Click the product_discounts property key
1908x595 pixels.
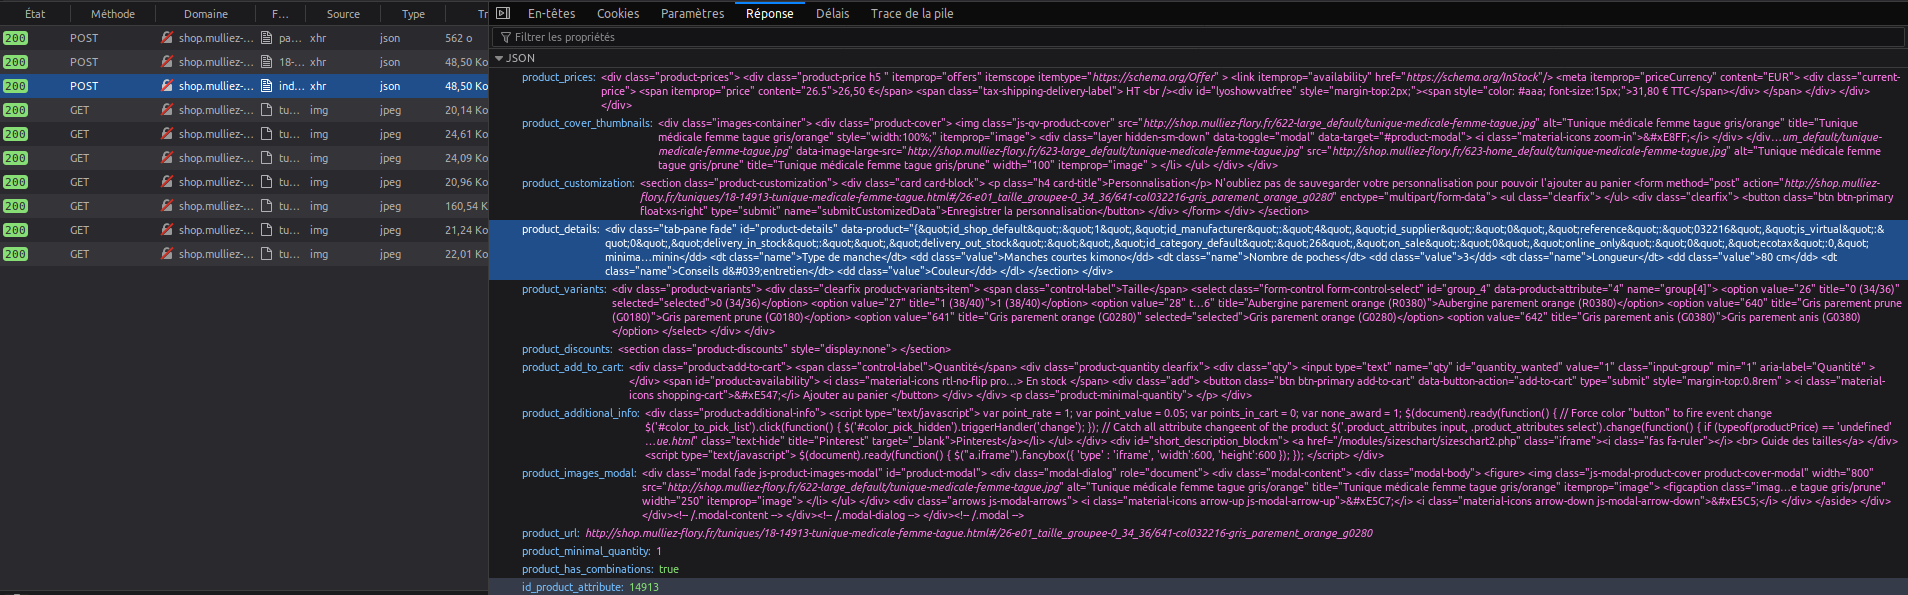pos(567,349)
